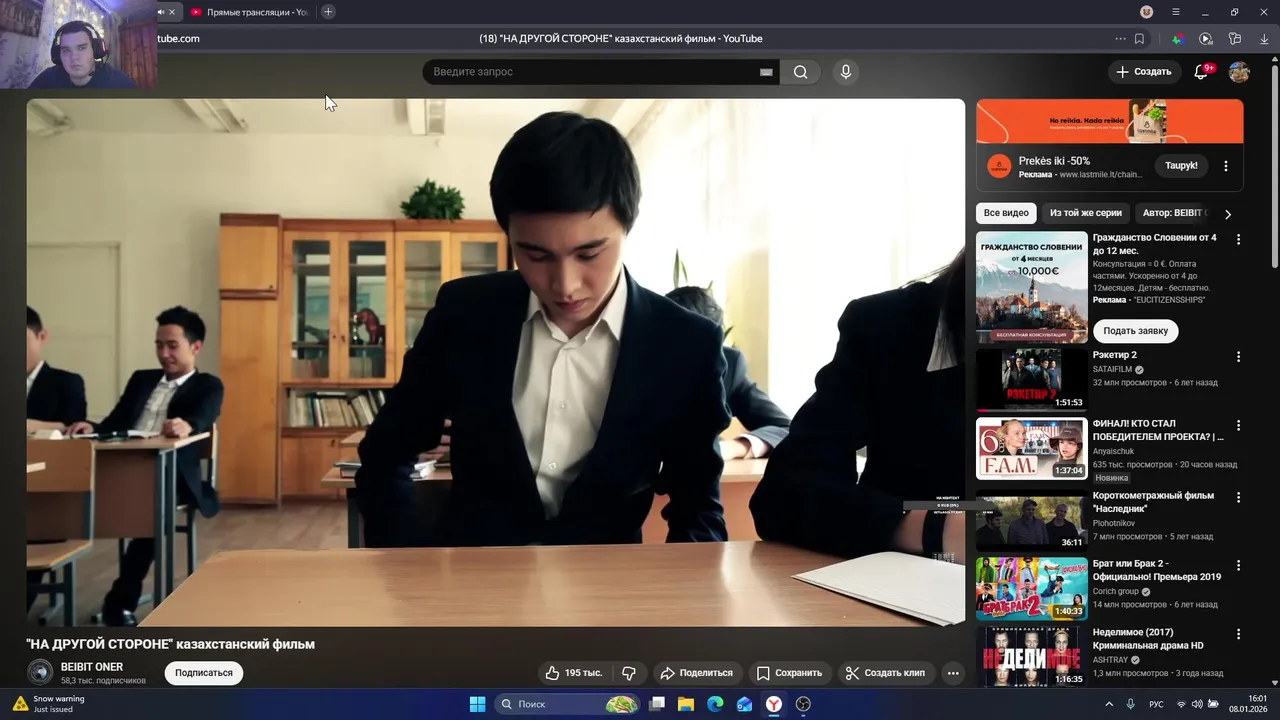Open SATAIFILM channel link
Screen dimensions: 1280x720
(x=1112, y=370)
